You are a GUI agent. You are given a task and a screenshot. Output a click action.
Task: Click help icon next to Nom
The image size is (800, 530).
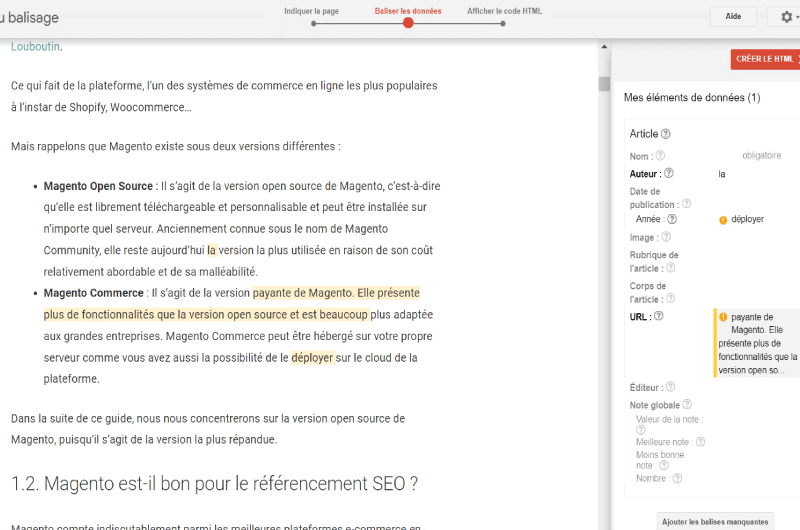coord(660,156)
